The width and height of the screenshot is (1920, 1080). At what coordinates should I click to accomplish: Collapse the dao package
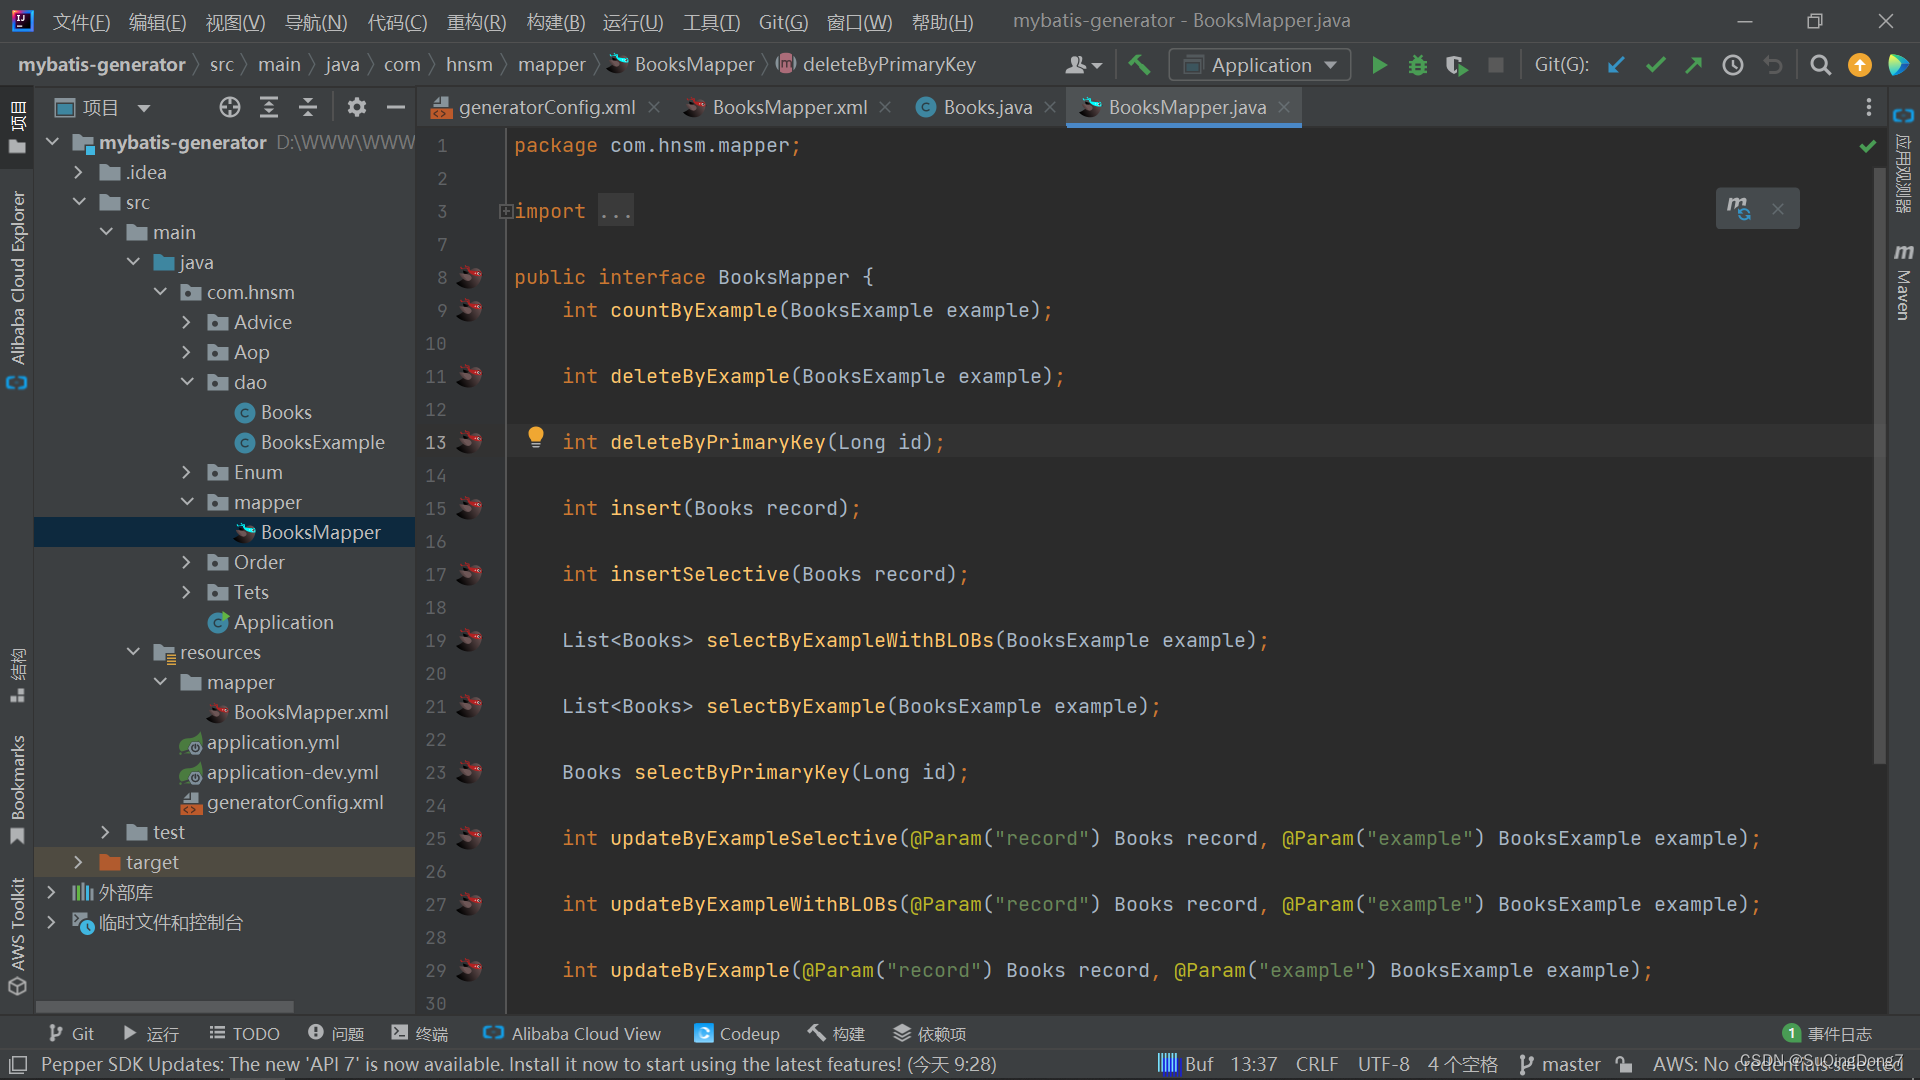click(187, 382)
